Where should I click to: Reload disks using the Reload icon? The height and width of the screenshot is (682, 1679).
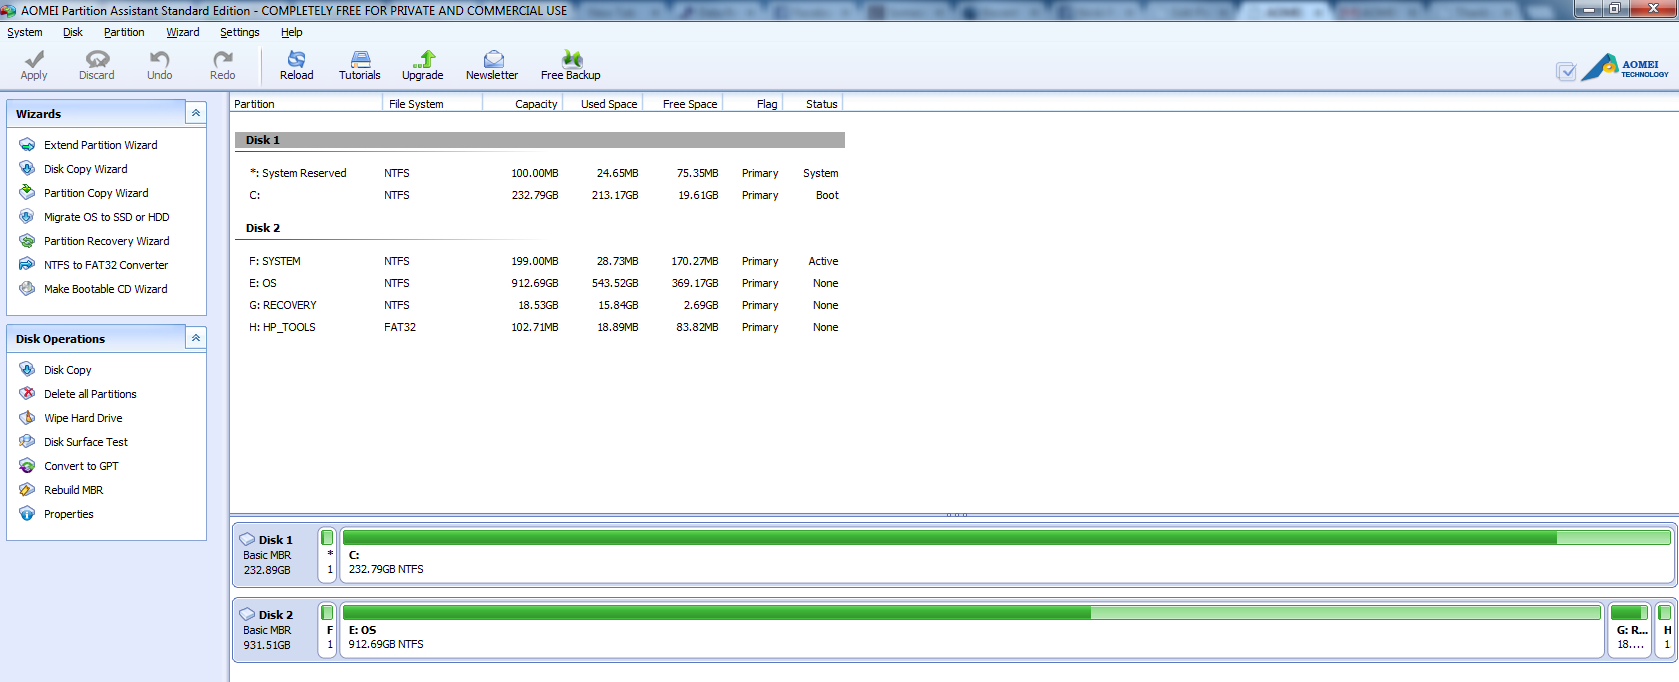296,59
